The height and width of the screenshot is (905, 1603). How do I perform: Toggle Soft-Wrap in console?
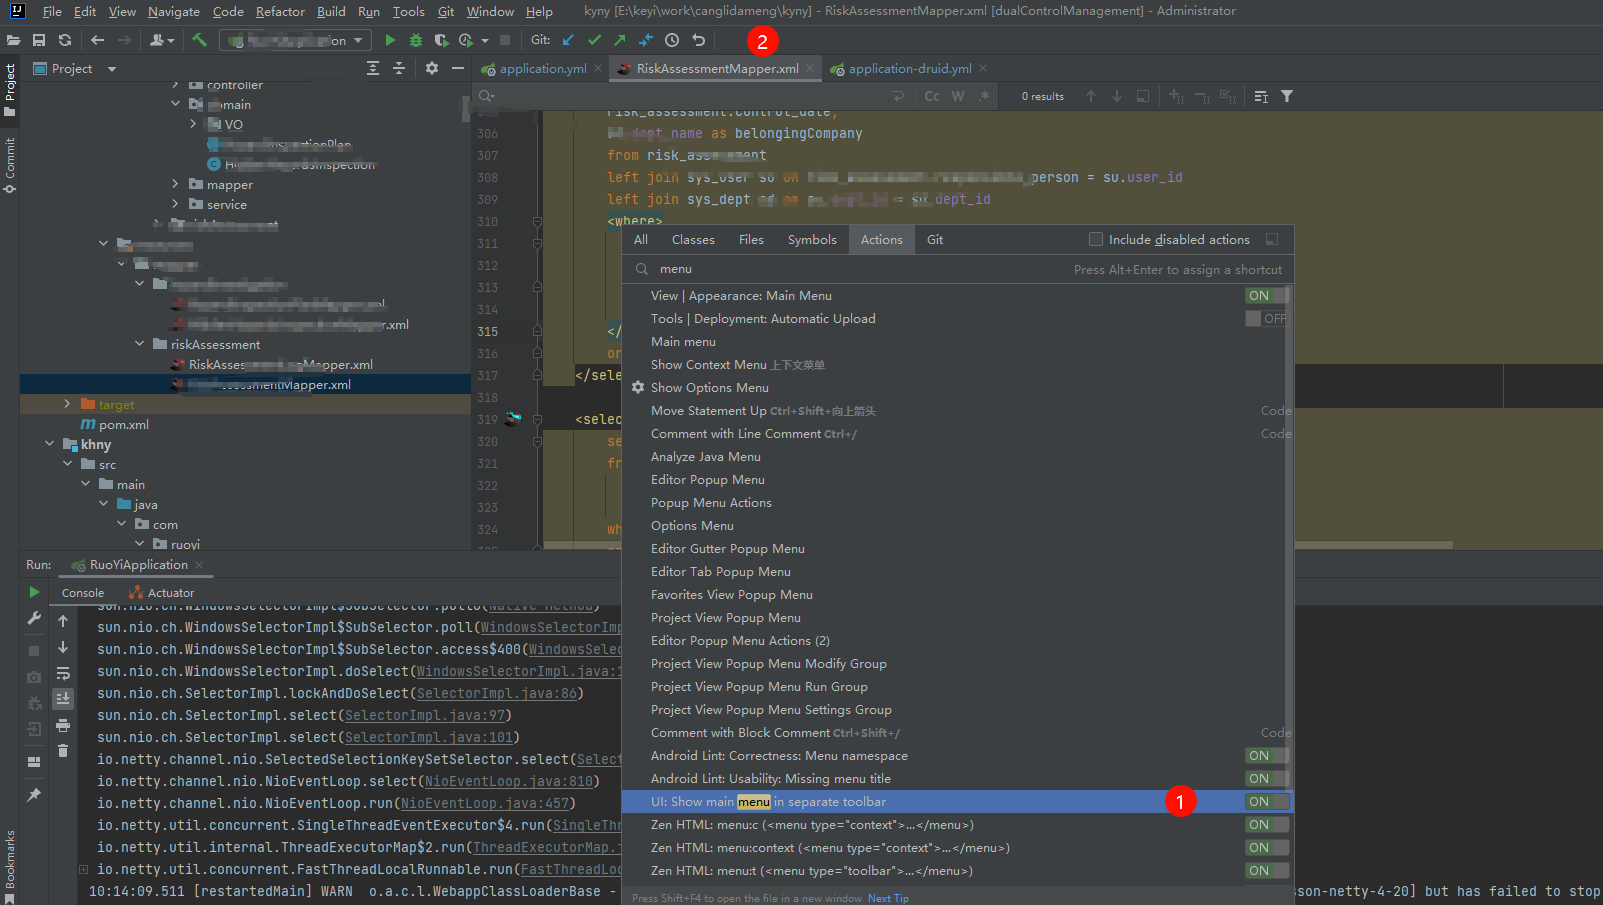pyautogui.click(x=63, y=673)
